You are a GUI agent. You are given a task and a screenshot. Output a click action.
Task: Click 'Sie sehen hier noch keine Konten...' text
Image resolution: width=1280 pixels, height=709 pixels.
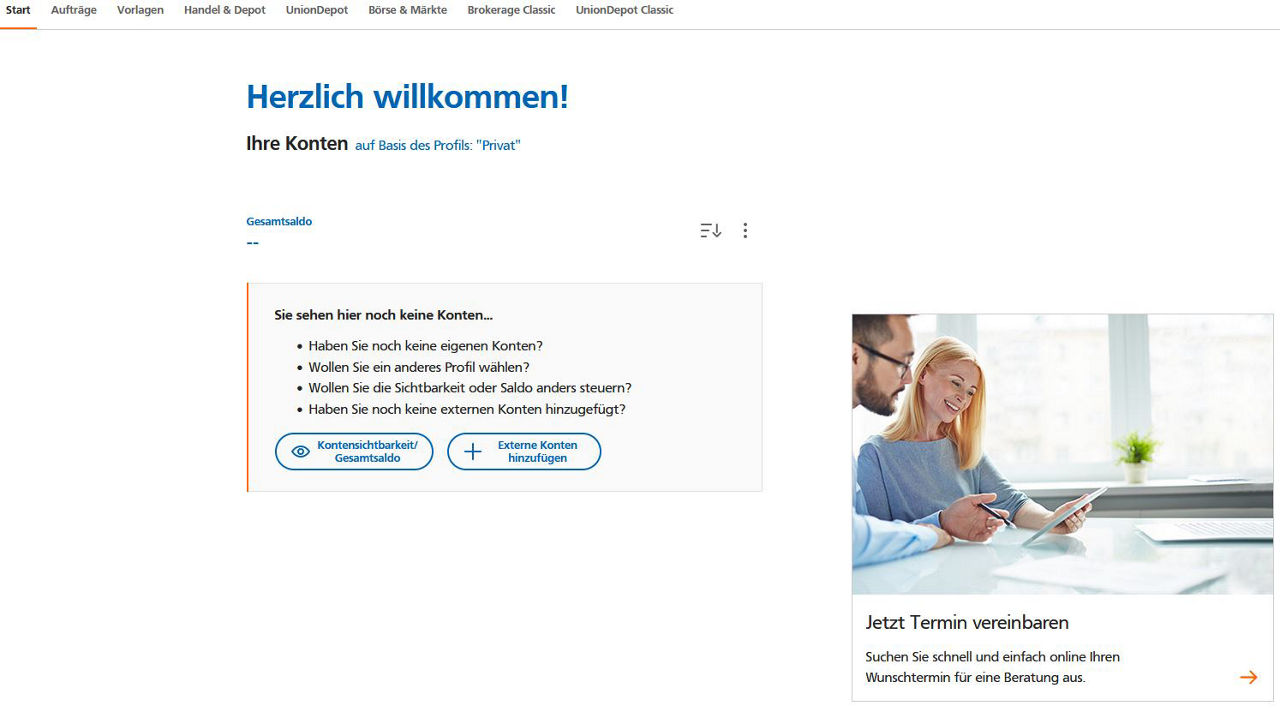pos(384,315)
